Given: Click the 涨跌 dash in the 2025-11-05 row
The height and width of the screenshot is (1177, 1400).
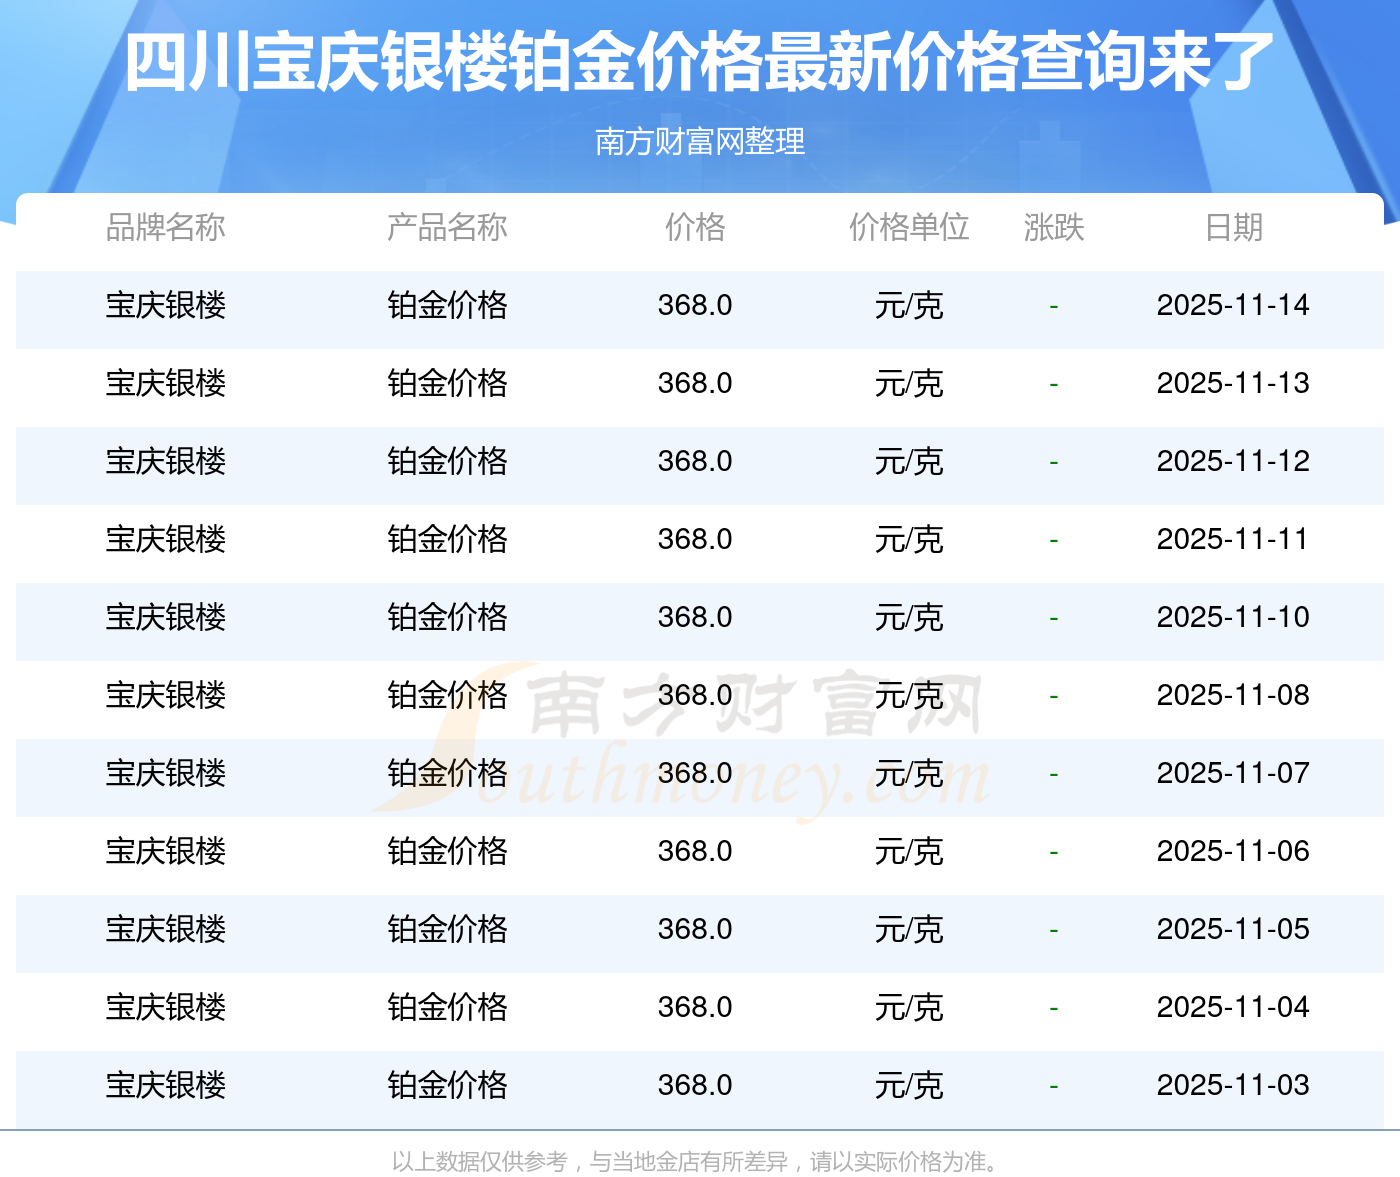Looking at the screenshot, I should tap(1054, 930).
